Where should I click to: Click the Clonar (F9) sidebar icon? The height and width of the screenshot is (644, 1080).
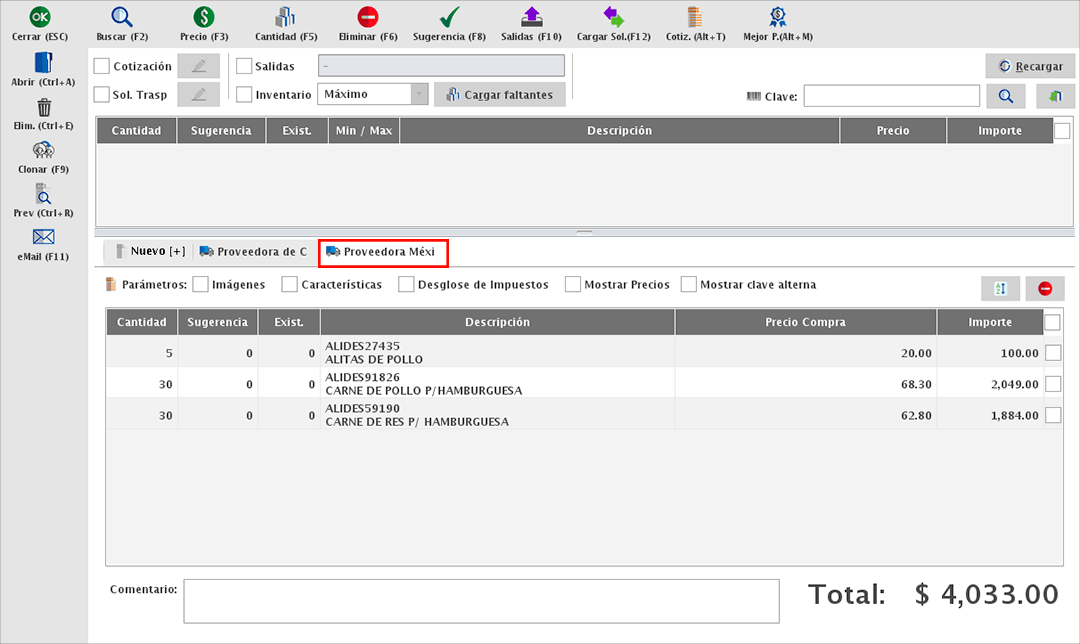(x=44, y=150)
